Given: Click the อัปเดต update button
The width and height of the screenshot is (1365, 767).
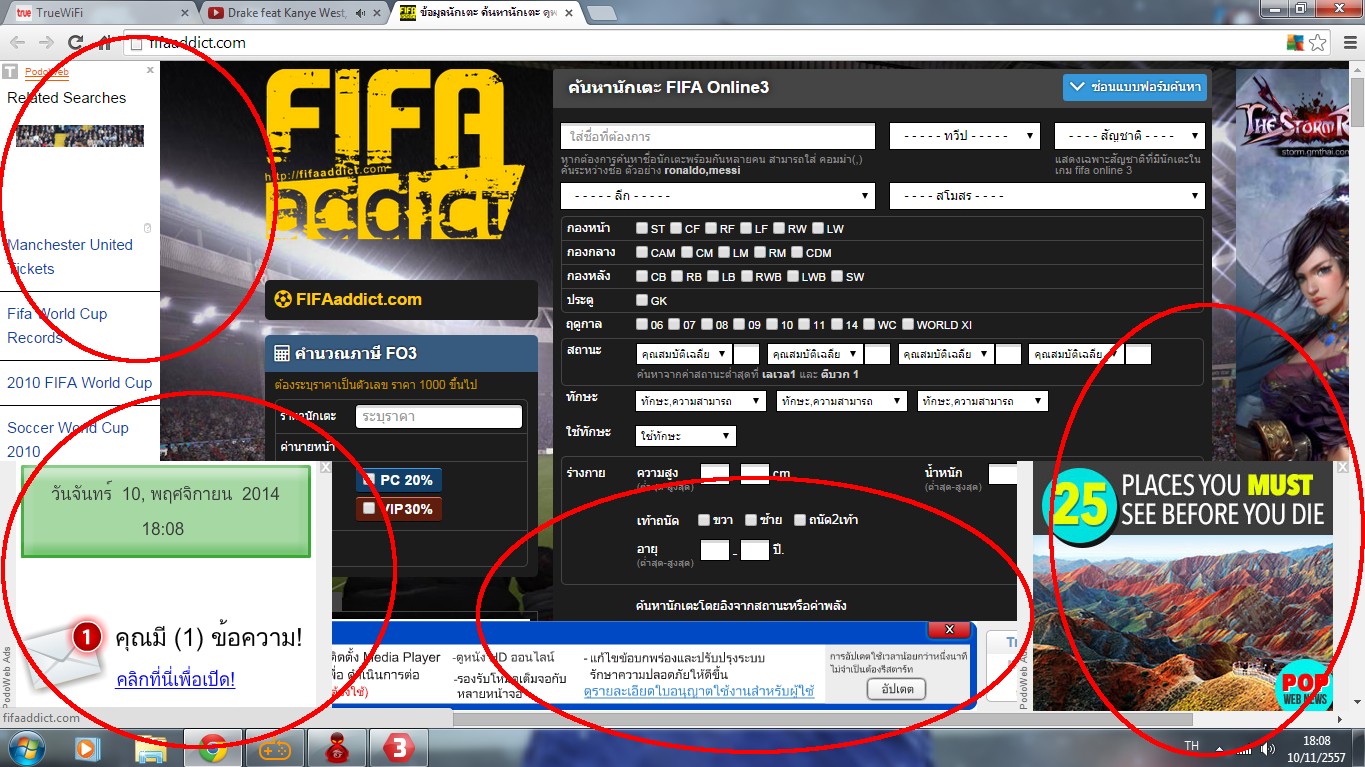Looking at the screenshot, I should 896,689.
